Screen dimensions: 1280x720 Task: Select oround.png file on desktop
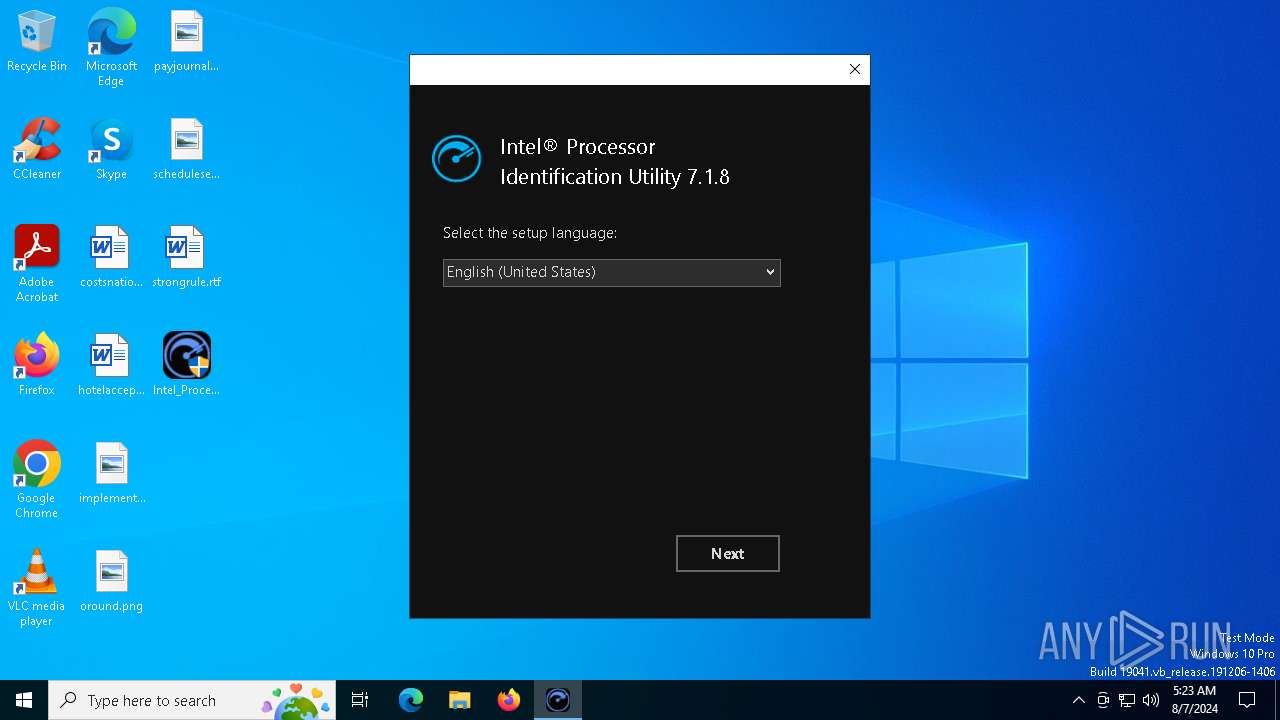pyautogui.click(x=111, y=581)
